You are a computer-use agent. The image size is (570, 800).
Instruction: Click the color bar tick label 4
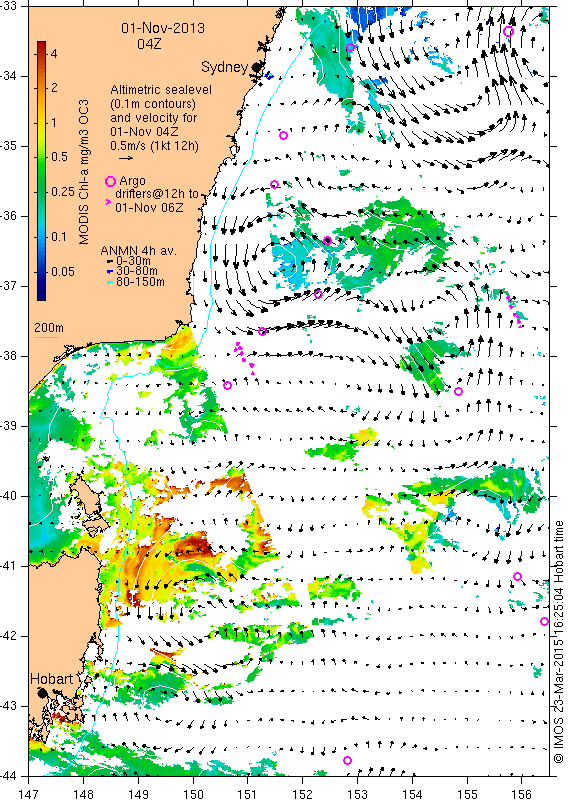coord(54,54)
